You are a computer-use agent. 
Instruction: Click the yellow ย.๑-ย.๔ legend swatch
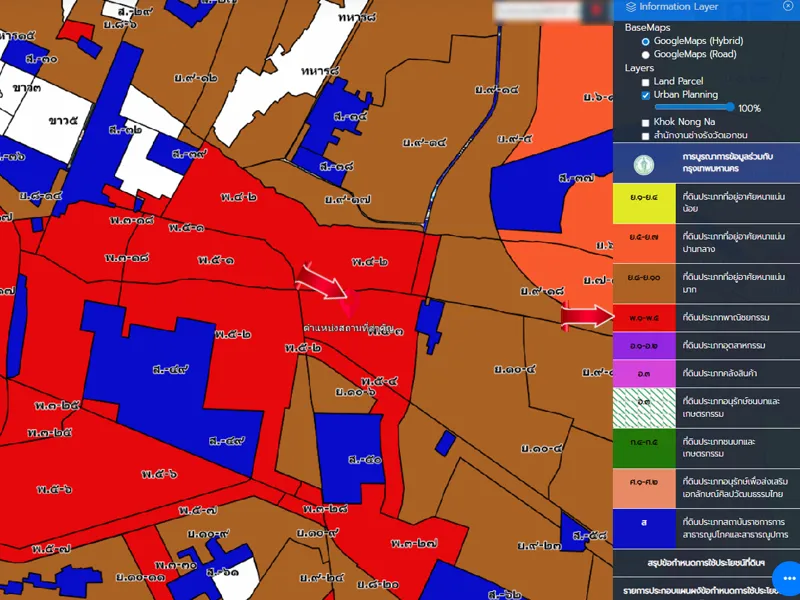(644, 203)
